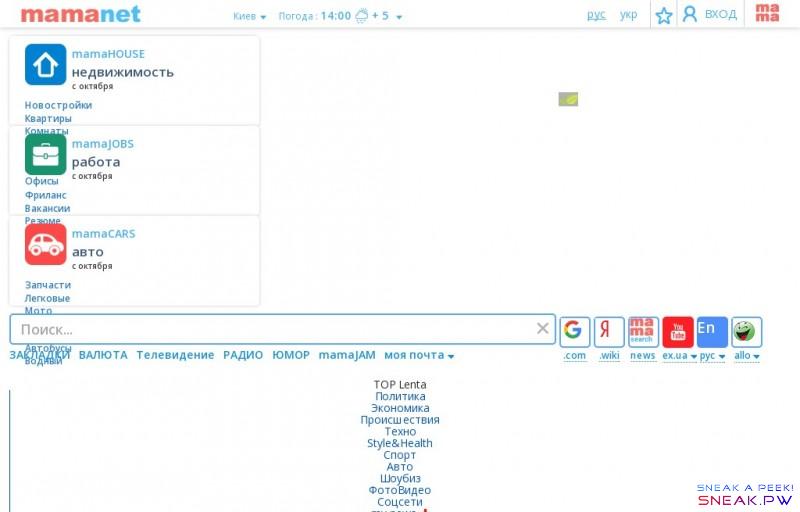Open the mamaCARS red car icon
The width and height of the screenshot is (800, 512).
point(45,244)
